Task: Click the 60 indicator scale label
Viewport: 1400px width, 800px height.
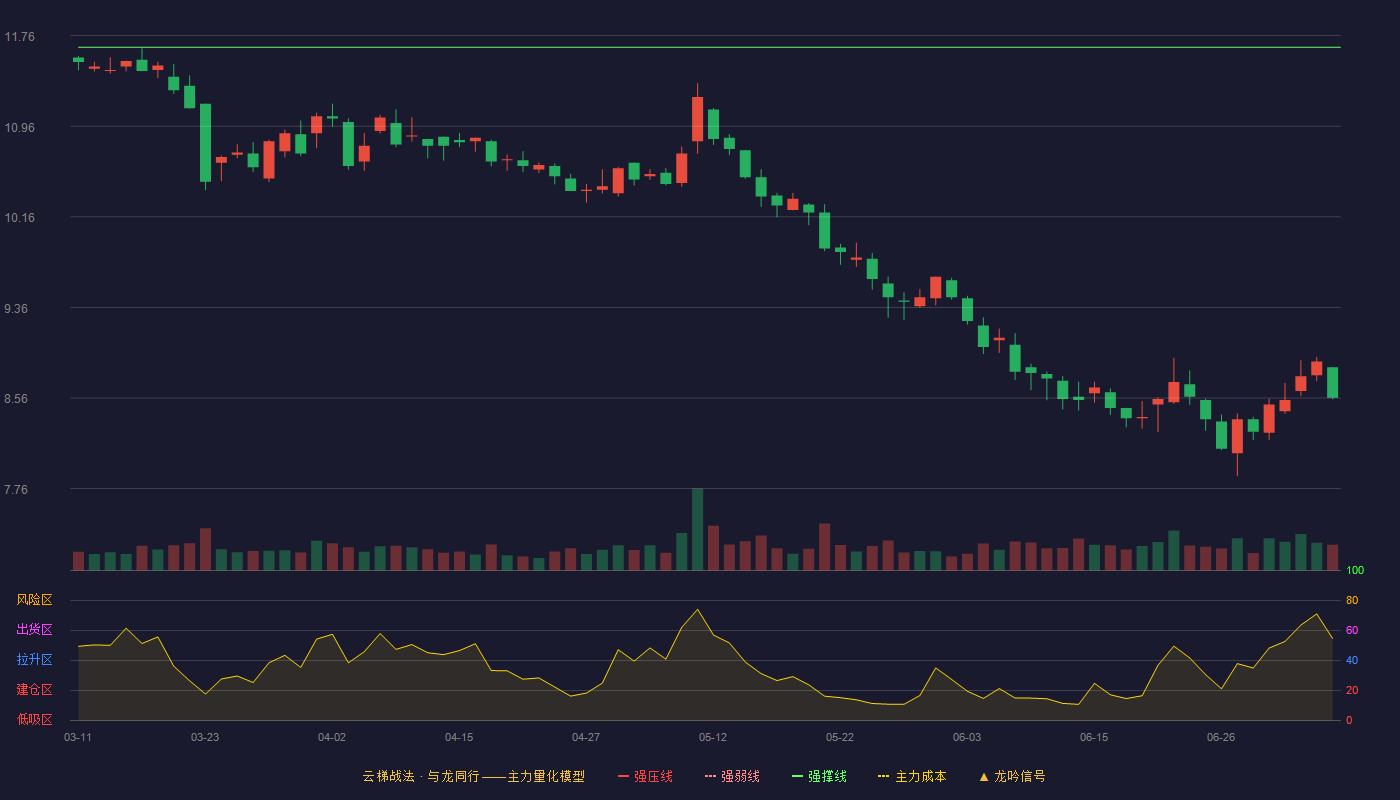Action: [x=1352, y=630]
